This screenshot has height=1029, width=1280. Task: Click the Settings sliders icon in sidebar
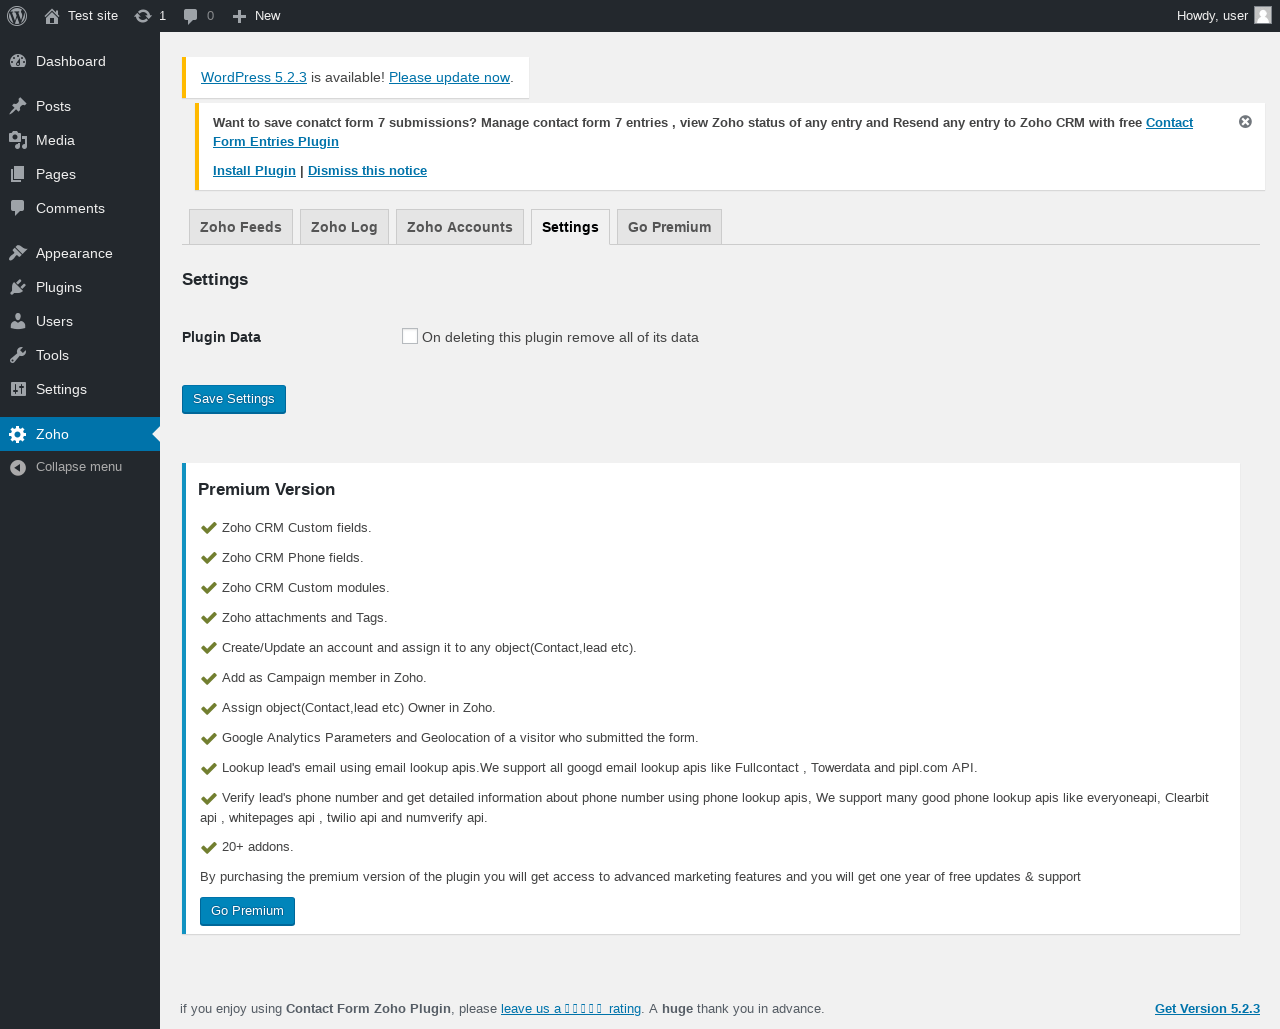point(18,389)
